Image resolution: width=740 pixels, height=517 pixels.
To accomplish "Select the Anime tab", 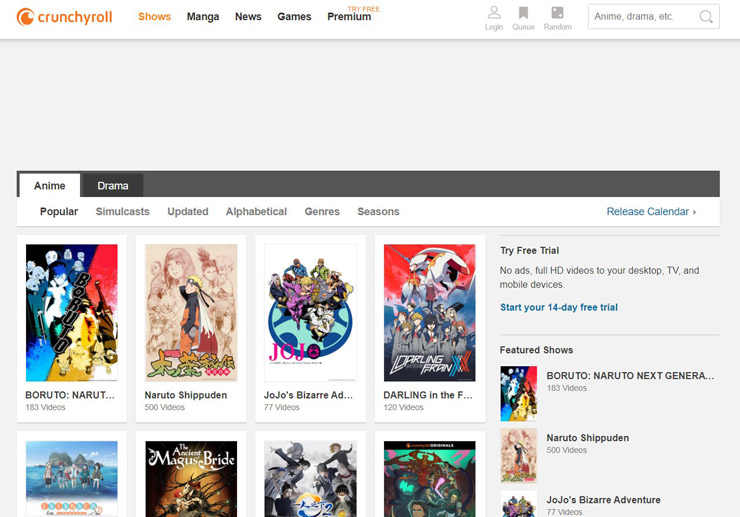I will [x=50, y=186].
